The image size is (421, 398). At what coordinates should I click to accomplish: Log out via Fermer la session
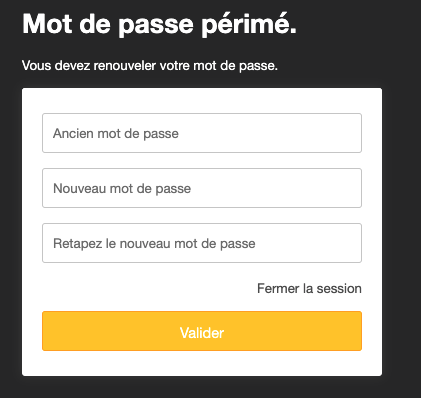point(309,288)
